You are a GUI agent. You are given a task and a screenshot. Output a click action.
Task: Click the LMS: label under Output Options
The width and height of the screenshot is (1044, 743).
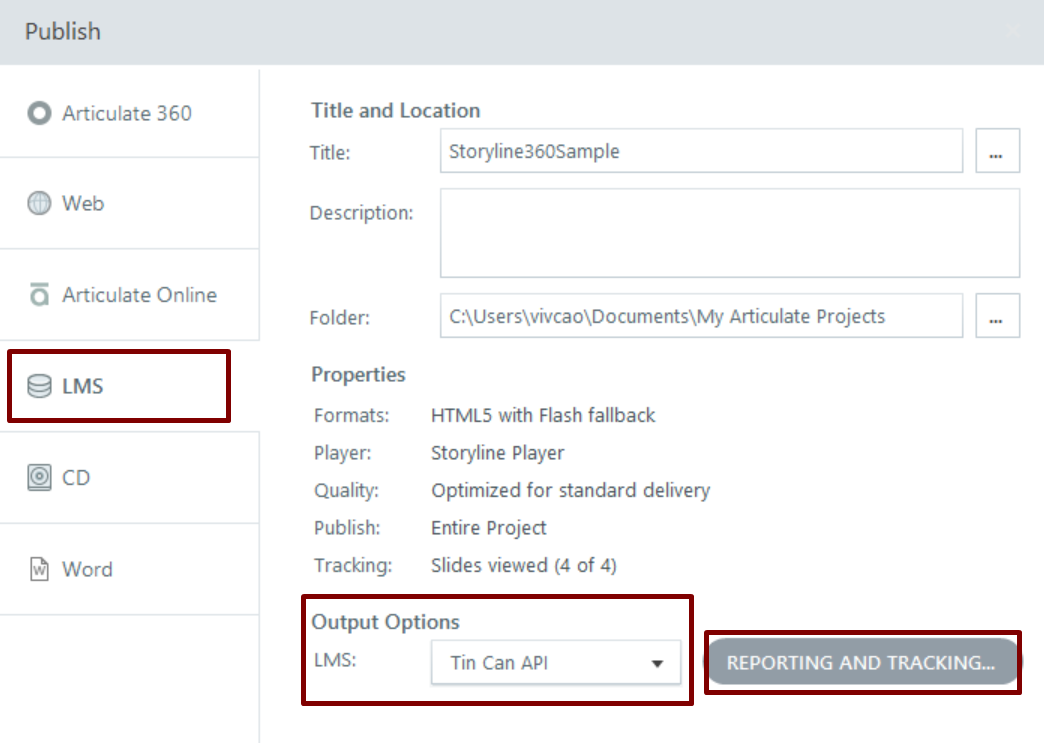pos(335,660)
